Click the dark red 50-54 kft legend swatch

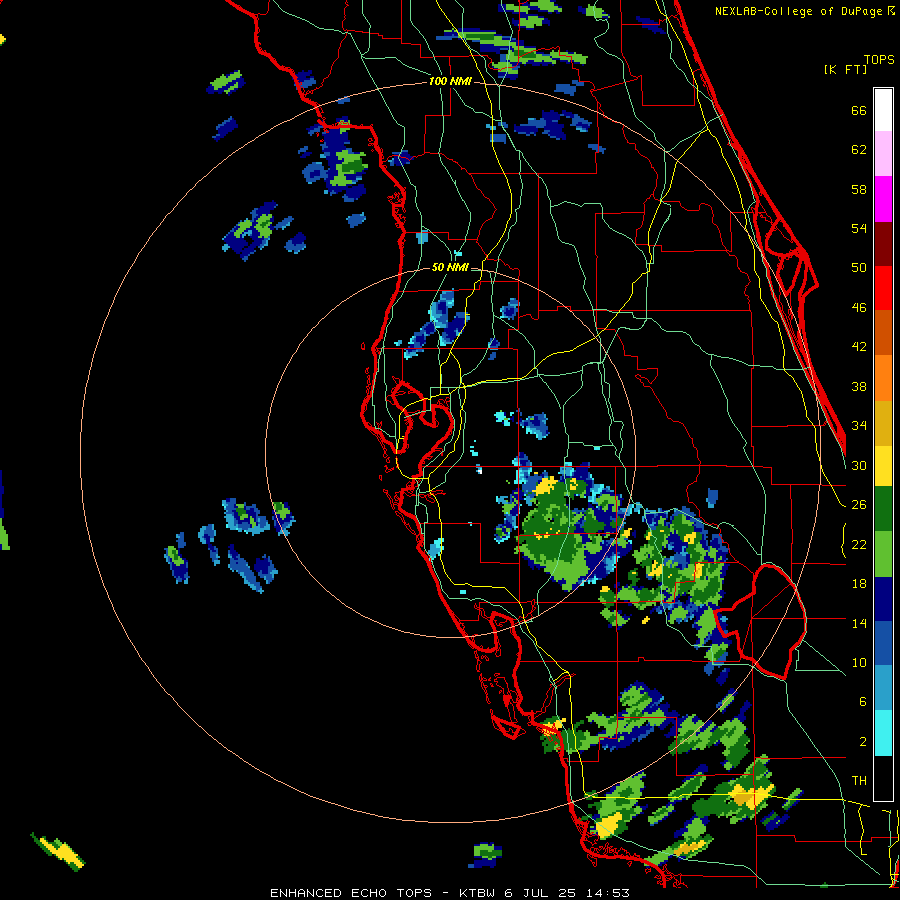coord(883,244)
